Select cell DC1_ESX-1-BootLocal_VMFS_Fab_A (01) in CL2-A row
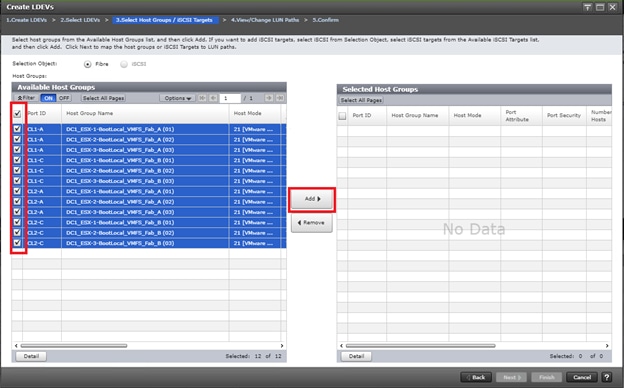 tap(145, 191)
